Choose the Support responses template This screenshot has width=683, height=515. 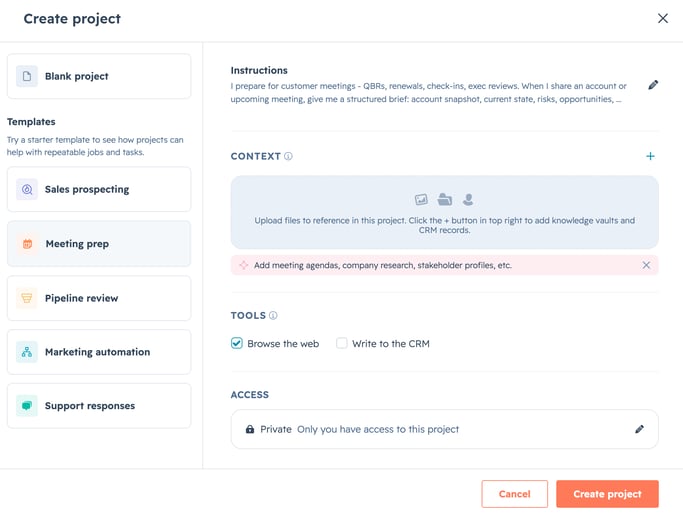[99, 406]
